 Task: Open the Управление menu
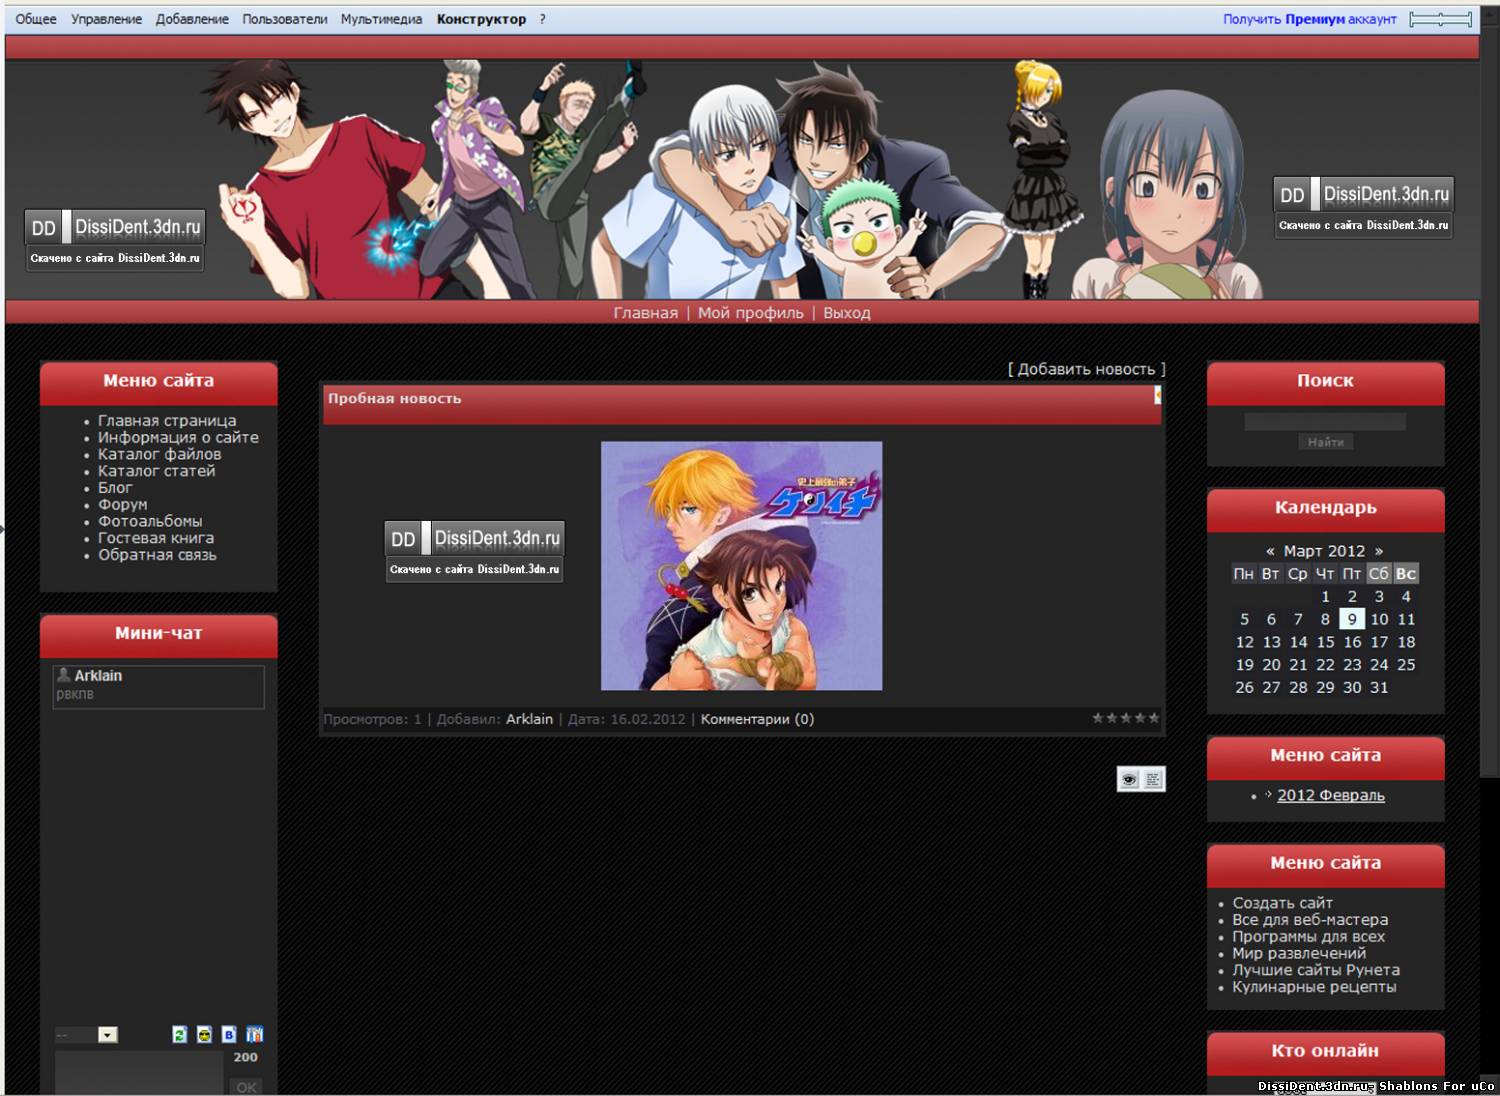point(106,19)
